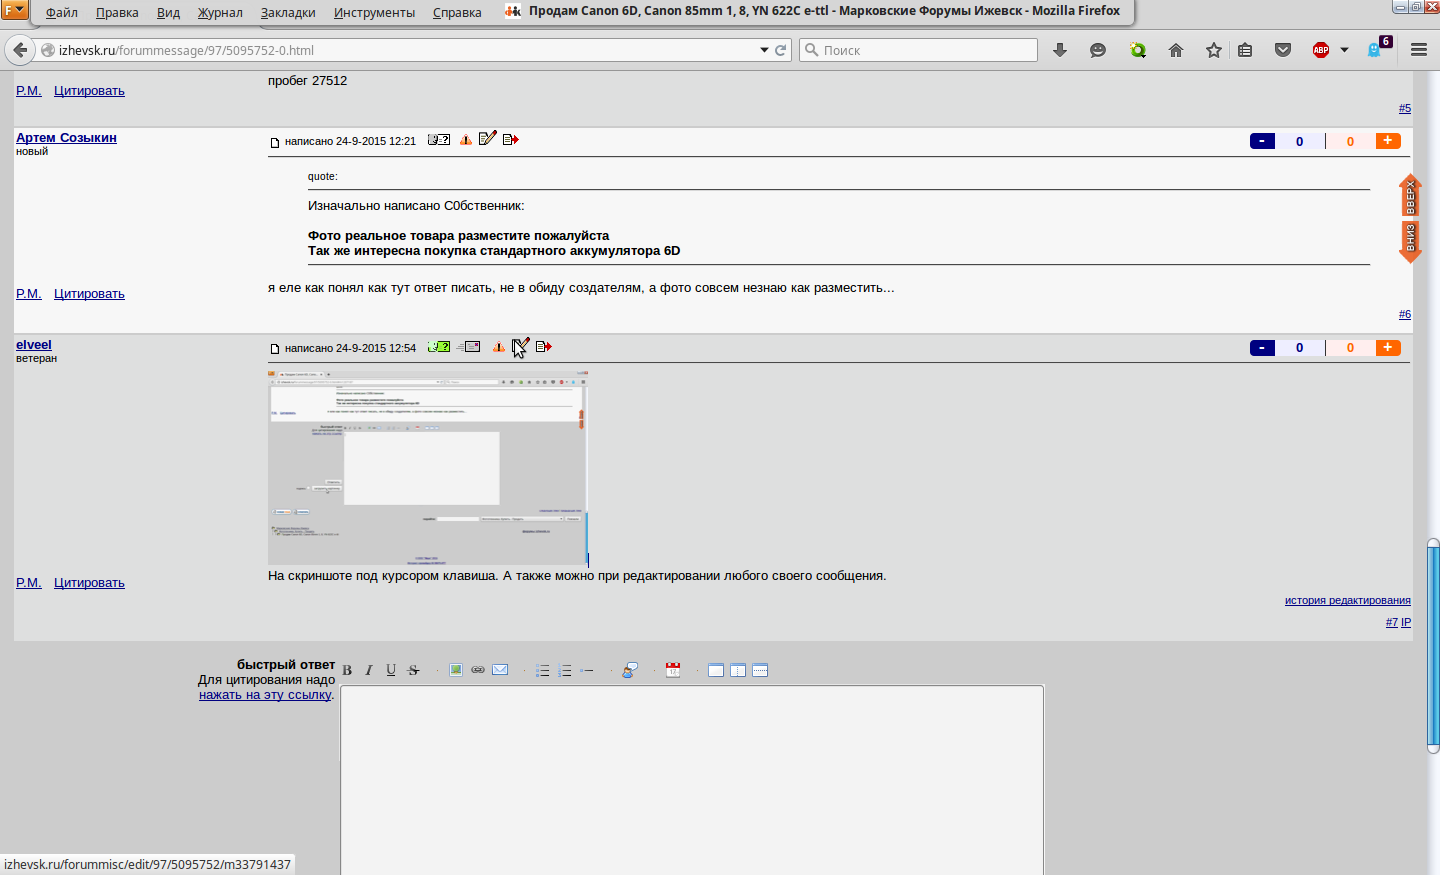Click the insert image icon in editor
Image resolution: width=1440 pixels, height=875 pixels.
456,670
